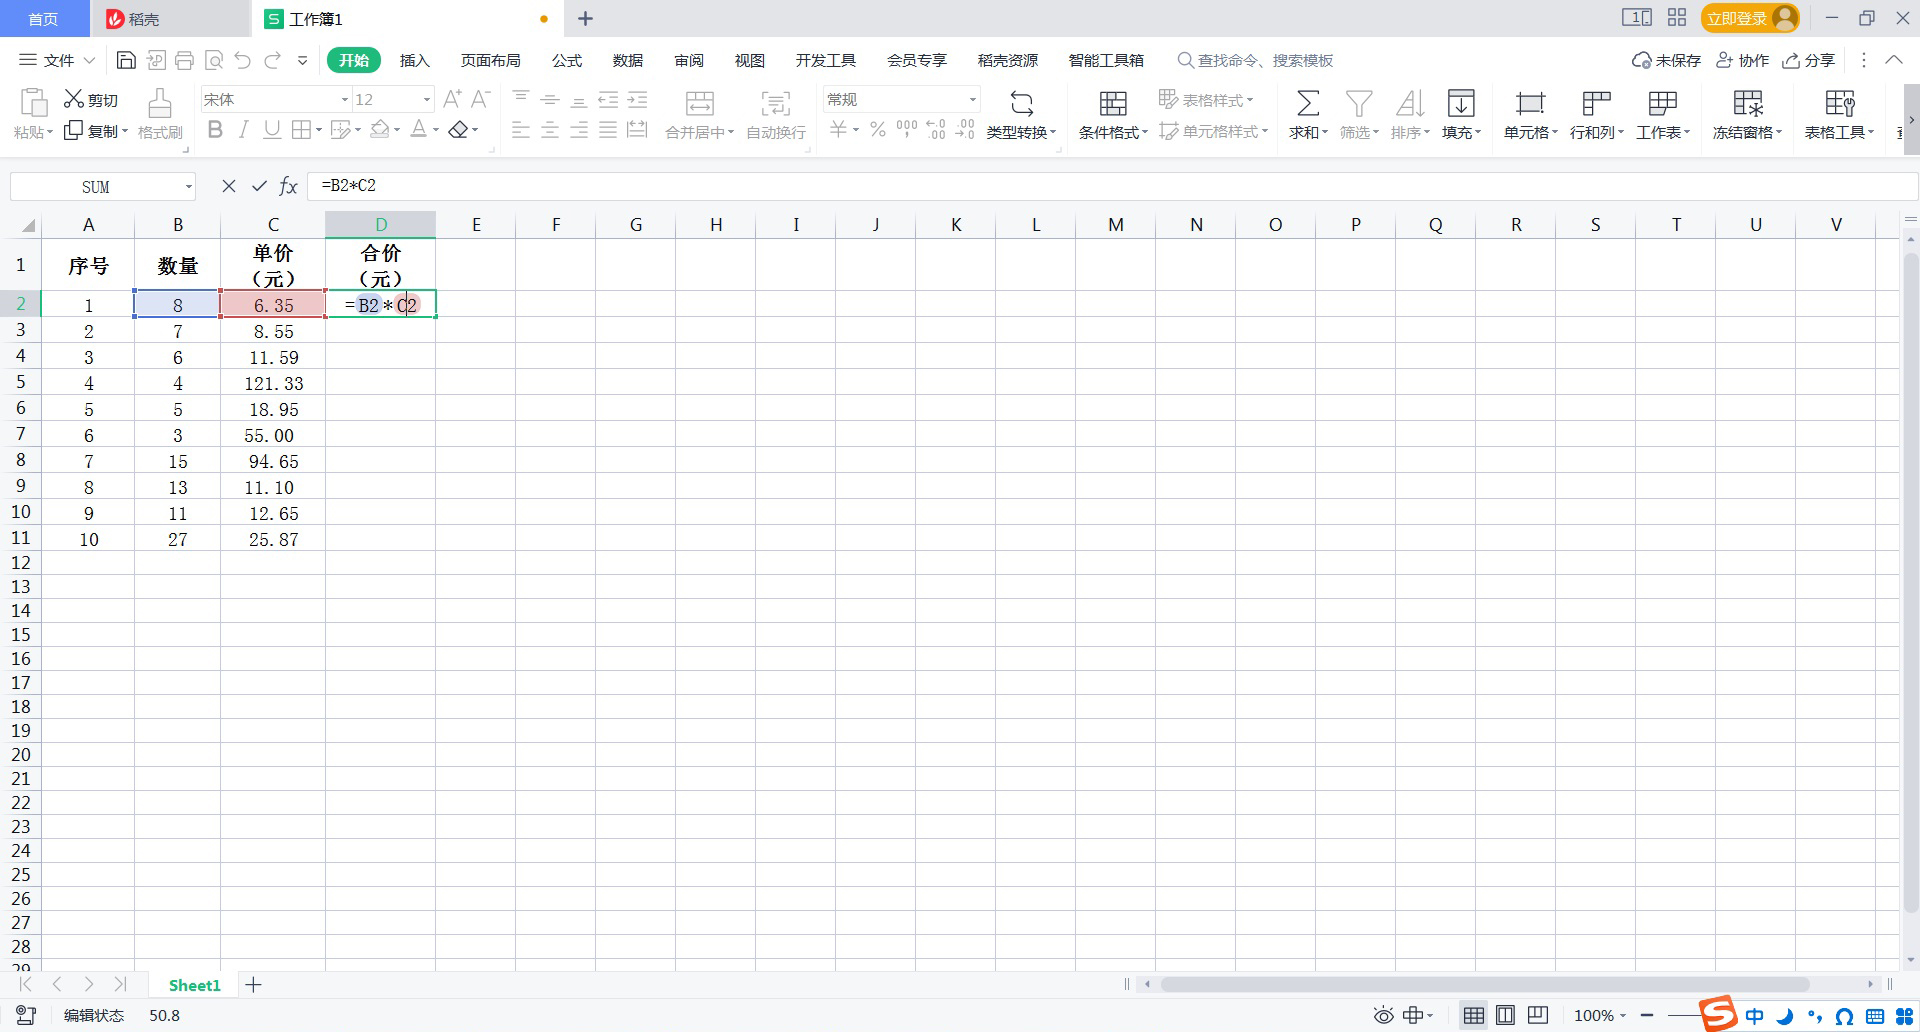Open the font name dropdown (宋体)
The width and height of the screenshot is (1920, 1032).
(x=344, y=99)
